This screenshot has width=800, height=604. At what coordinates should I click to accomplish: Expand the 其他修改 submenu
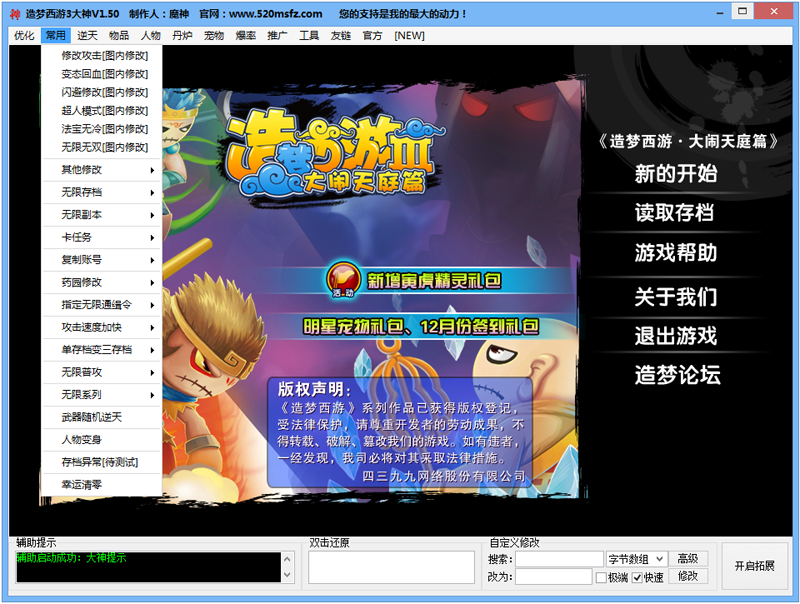click(102, 169)
